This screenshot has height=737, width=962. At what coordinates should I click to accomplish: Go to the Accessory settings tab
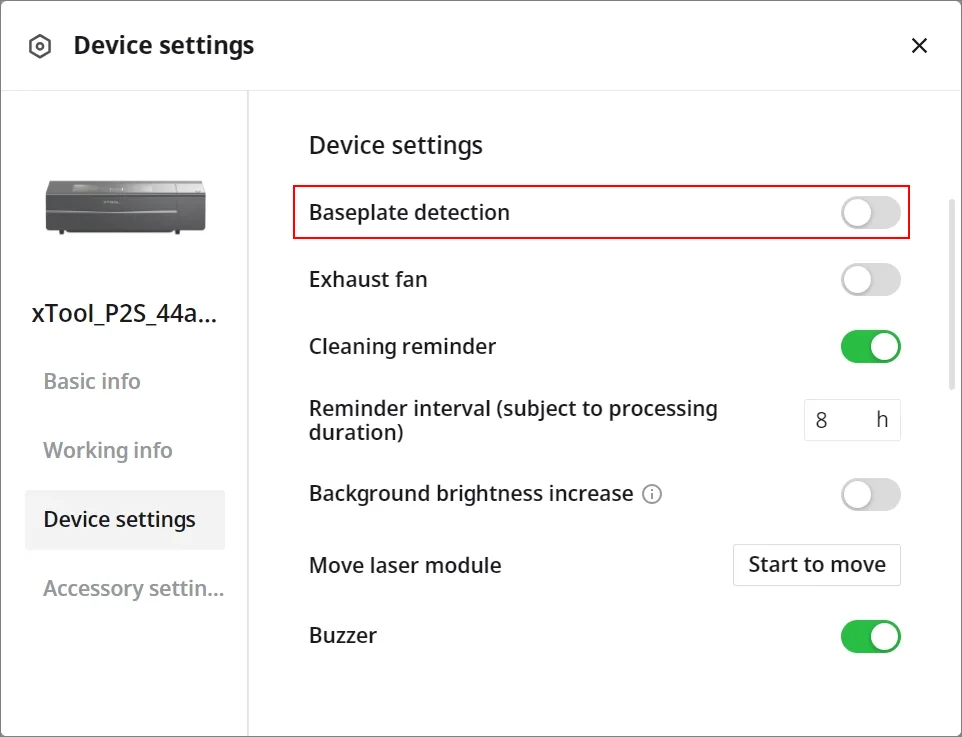click(x=134, y=588)
